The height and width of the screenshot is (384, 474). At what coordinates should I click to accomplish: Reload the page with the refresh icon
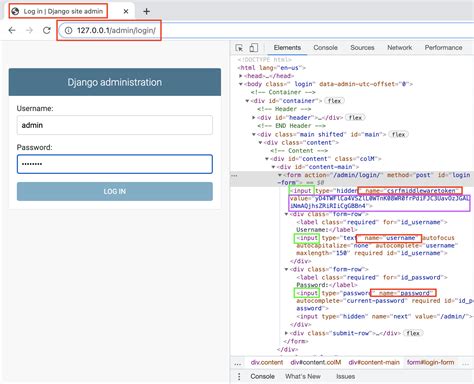[x=47, y=30]
